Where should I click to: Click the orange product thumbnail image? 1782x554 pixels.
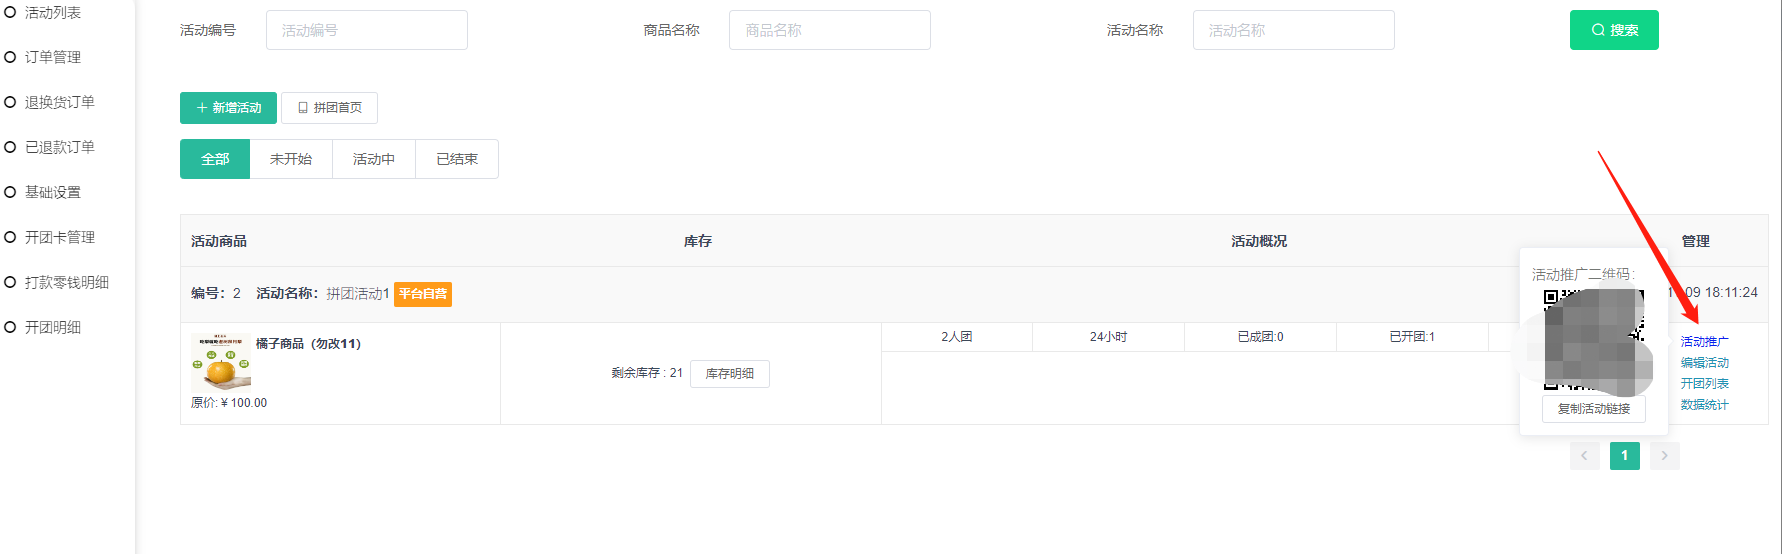221,363
